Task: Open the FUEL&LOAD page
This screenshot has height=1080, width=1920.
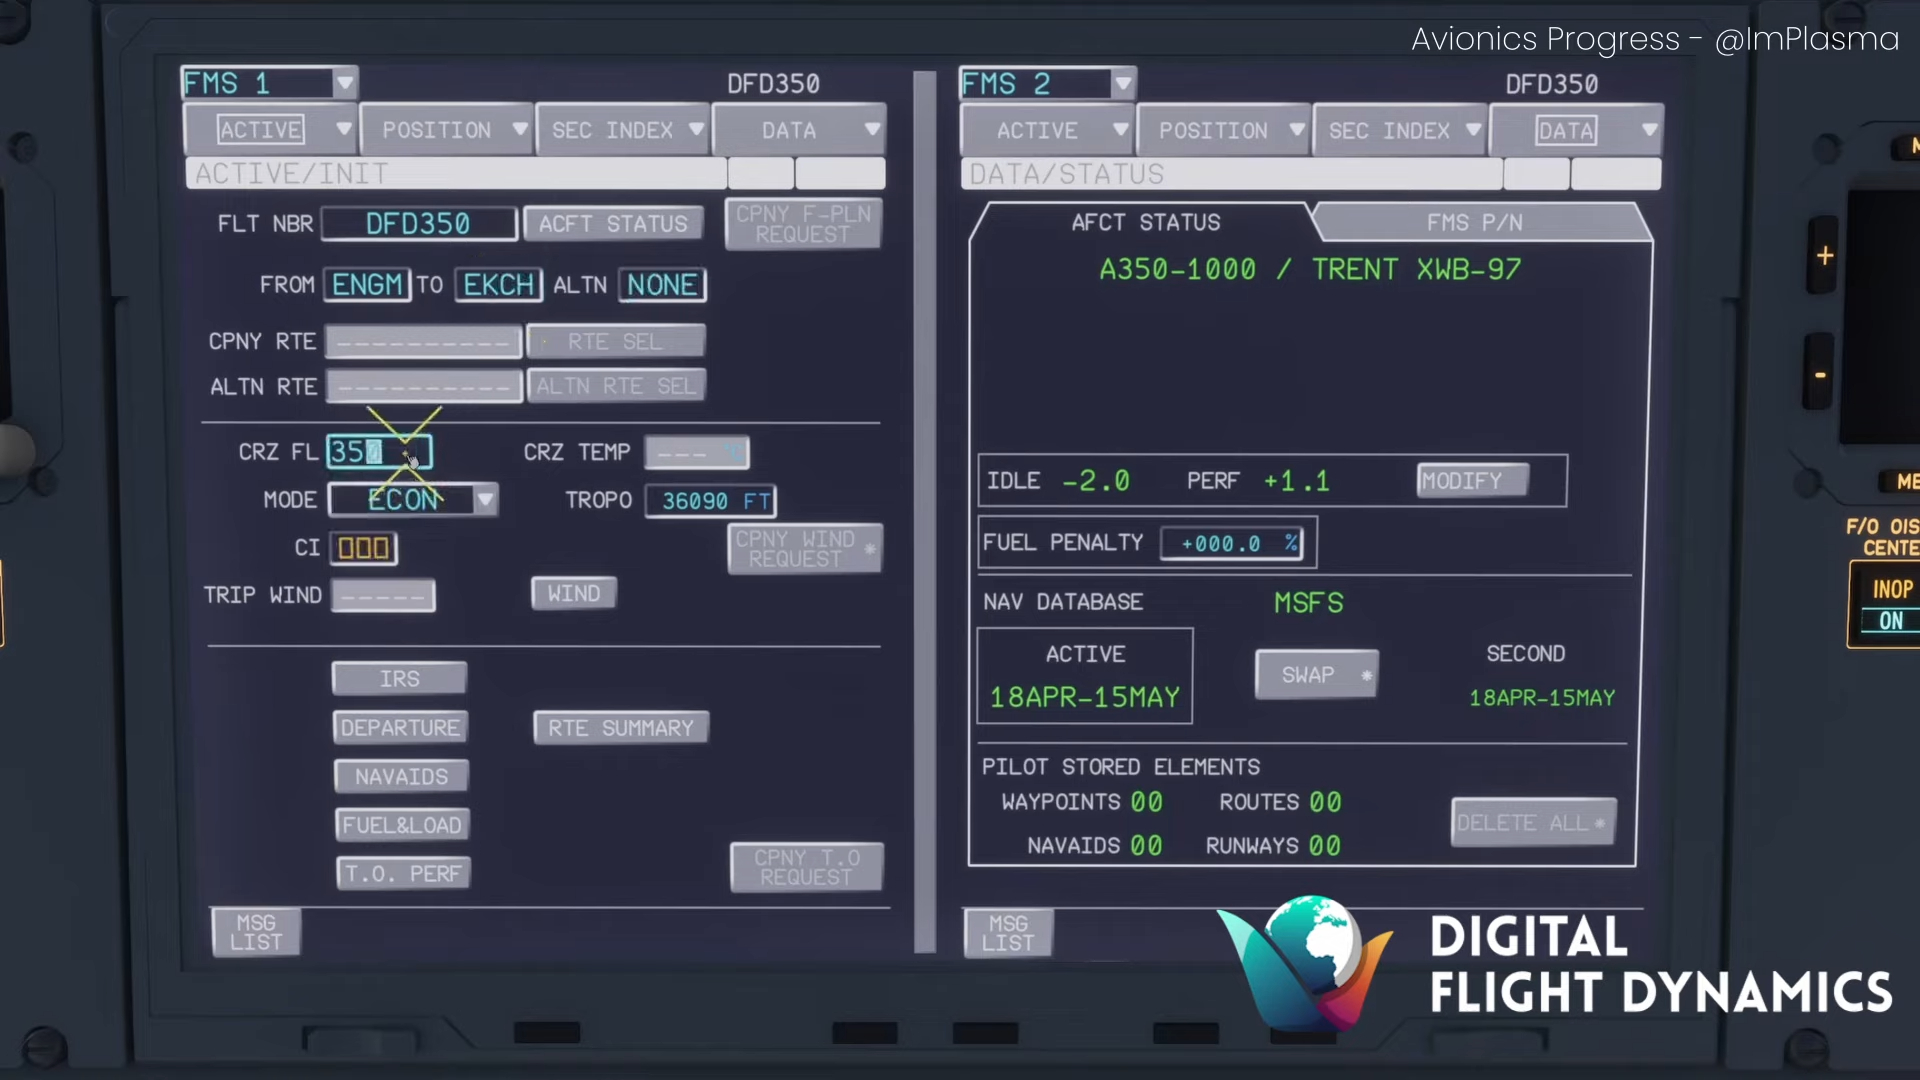Action: tap(401, 825)
